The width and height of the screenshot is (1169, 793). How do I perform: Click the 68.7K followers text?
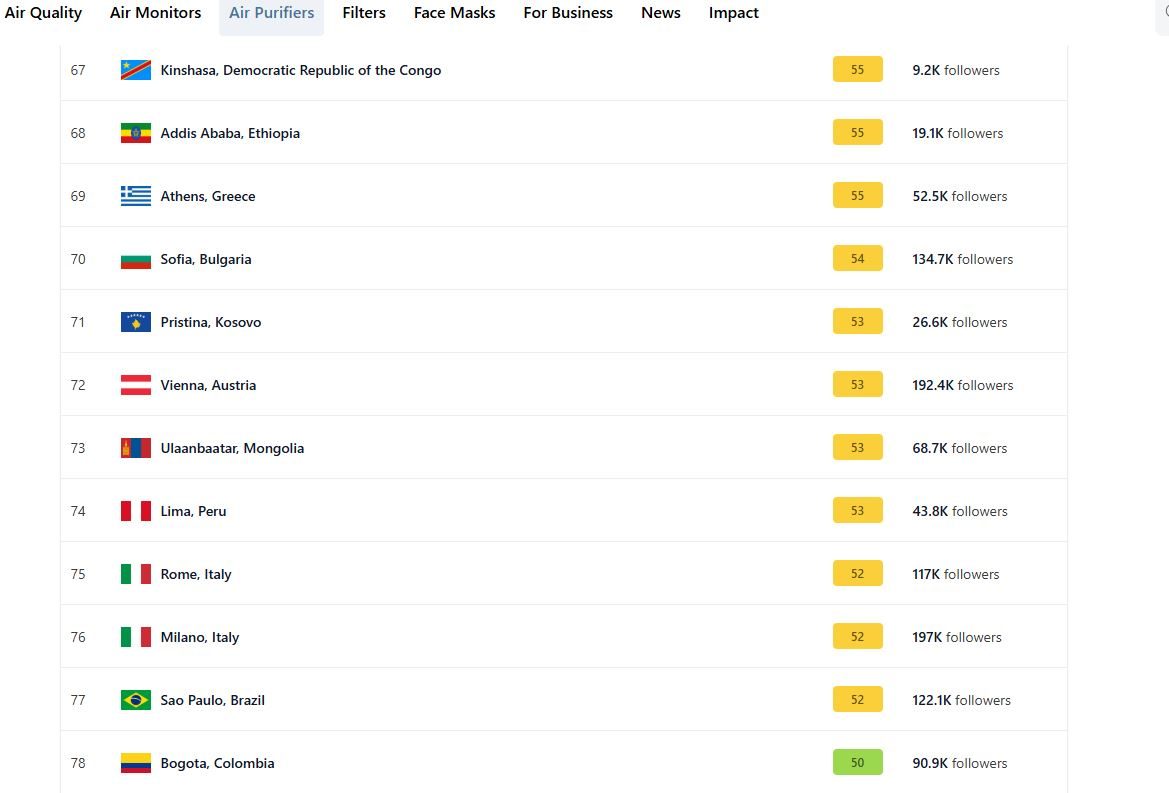point(960,448)
